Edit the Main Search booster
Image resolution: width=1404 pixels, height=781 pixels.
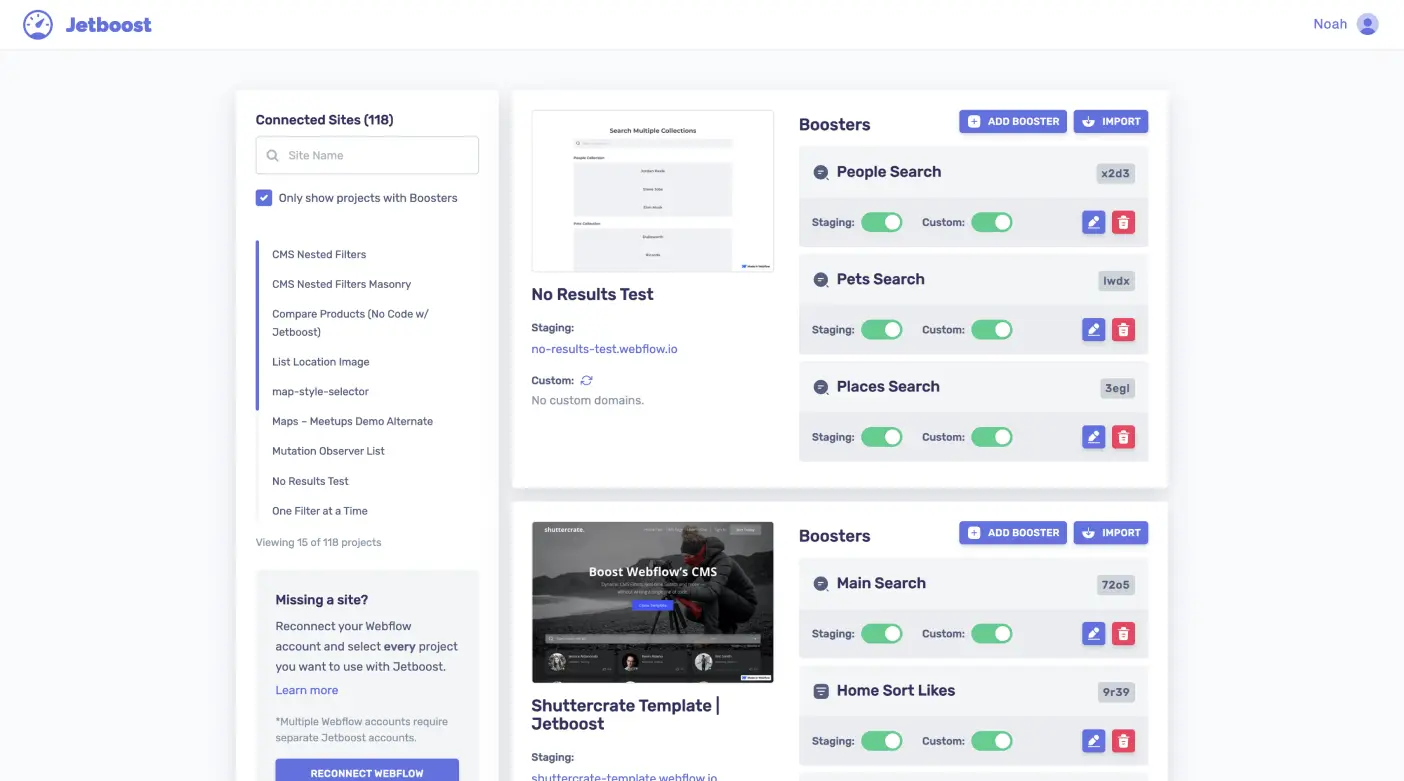(x=1094, y=634)
